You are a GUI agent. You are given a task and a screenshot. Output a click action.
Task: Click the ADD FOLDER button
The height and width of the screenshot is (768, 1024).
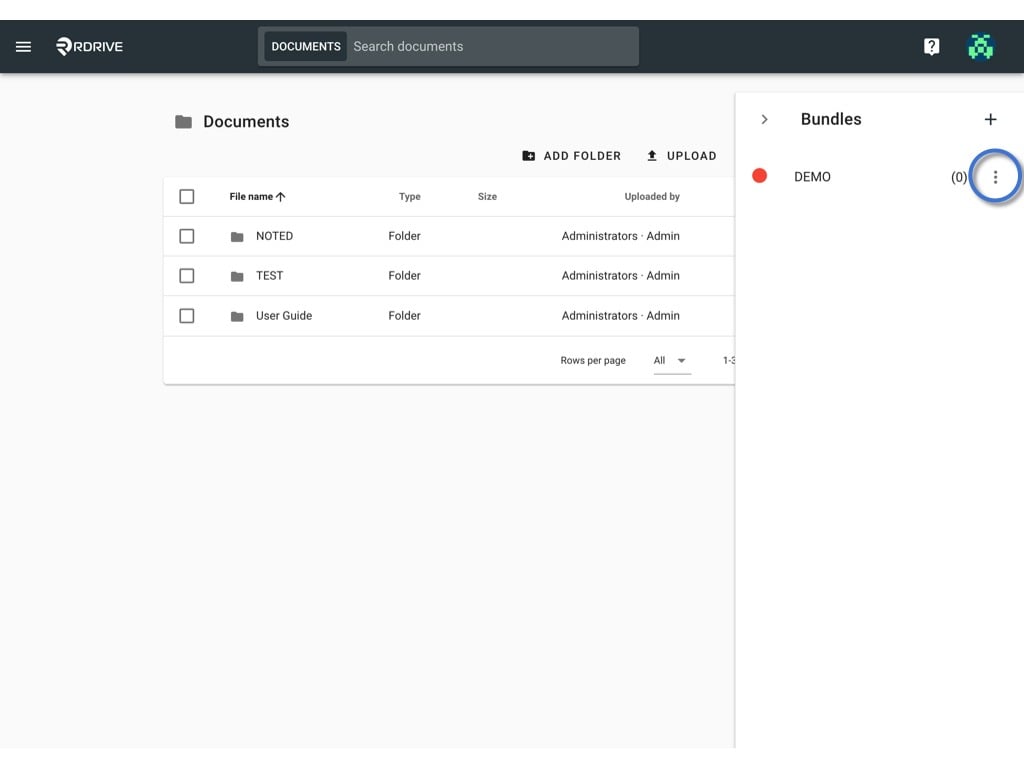[x=571, y=156]
